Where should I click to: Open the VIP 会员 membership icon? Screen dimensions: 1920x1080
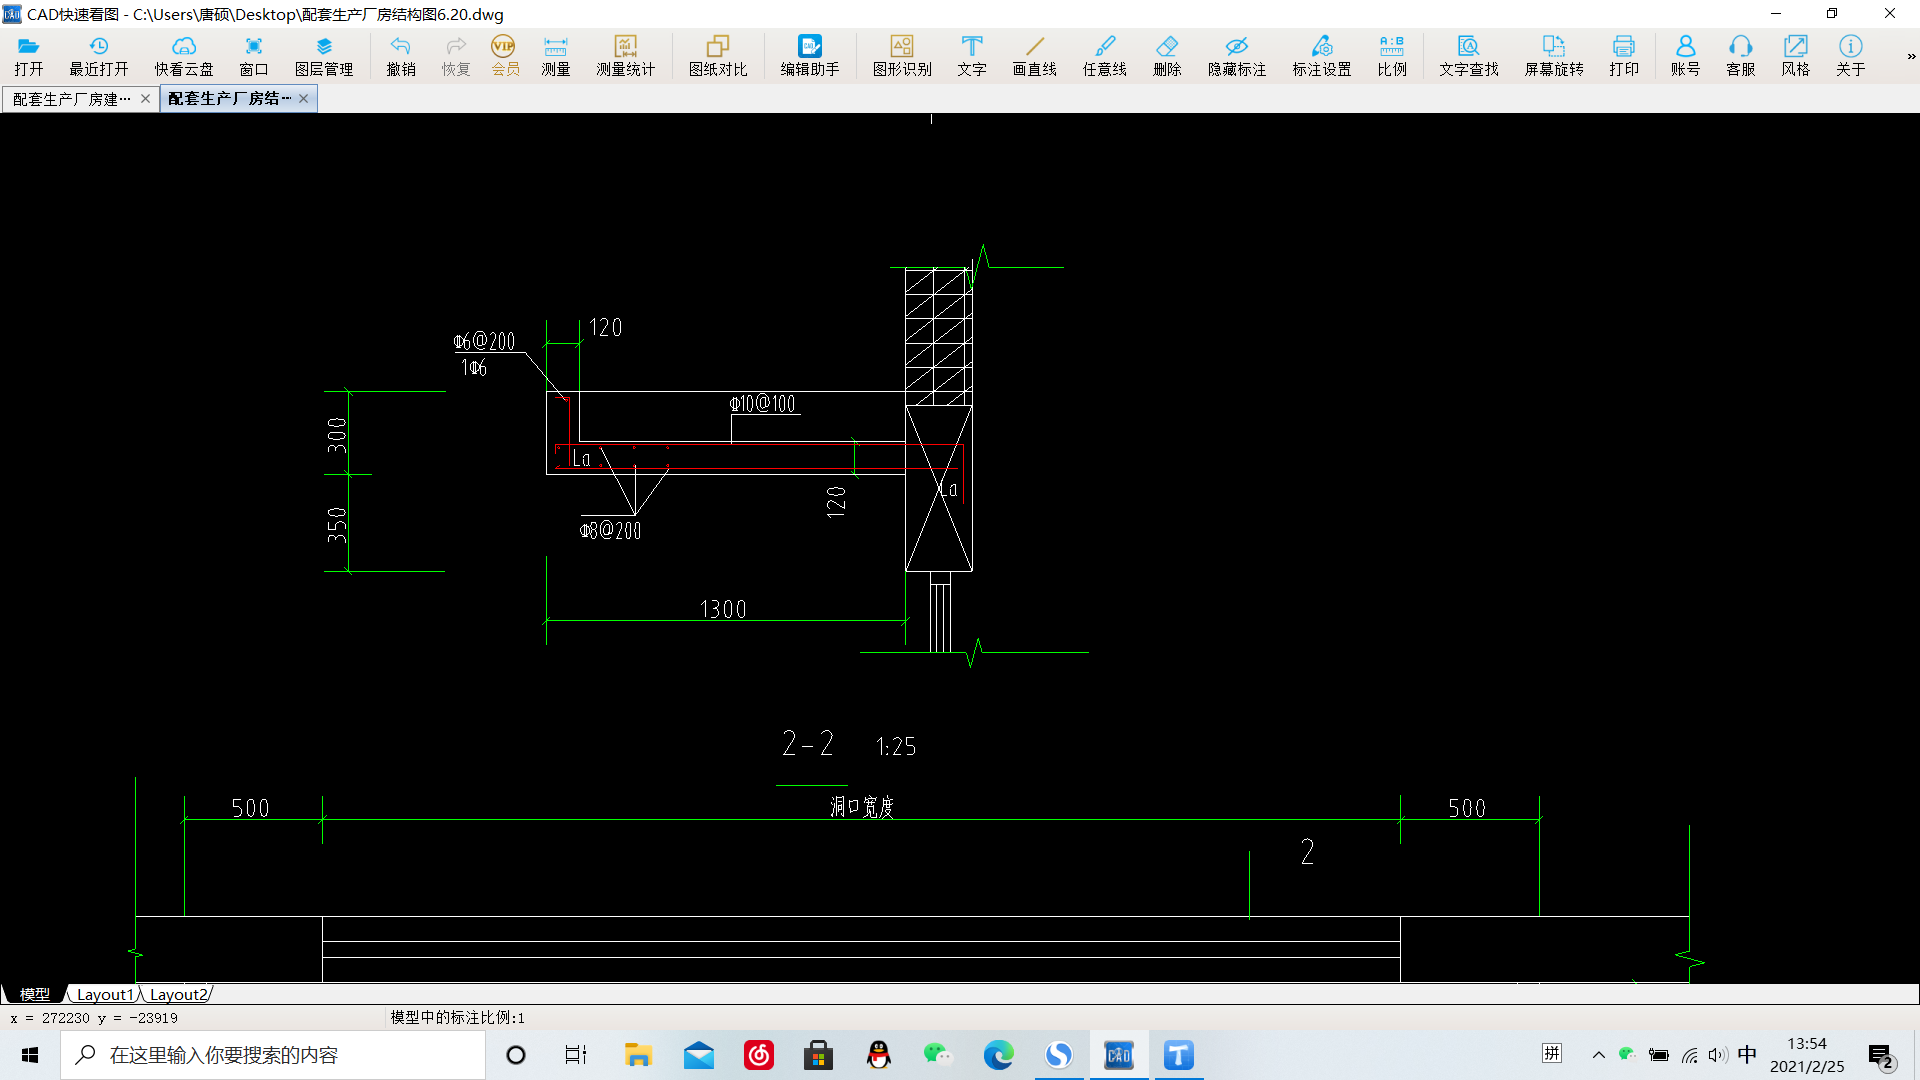pyautogui.click(x=505, y=56)
